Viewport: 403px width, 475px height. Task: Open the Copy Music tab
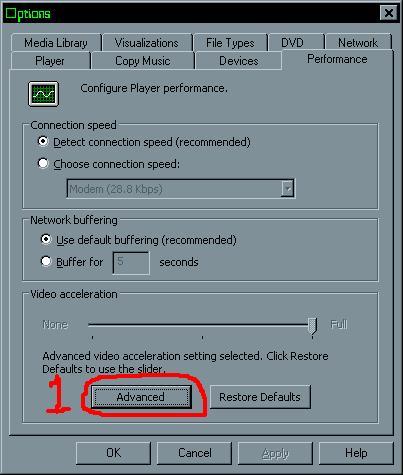143,61
